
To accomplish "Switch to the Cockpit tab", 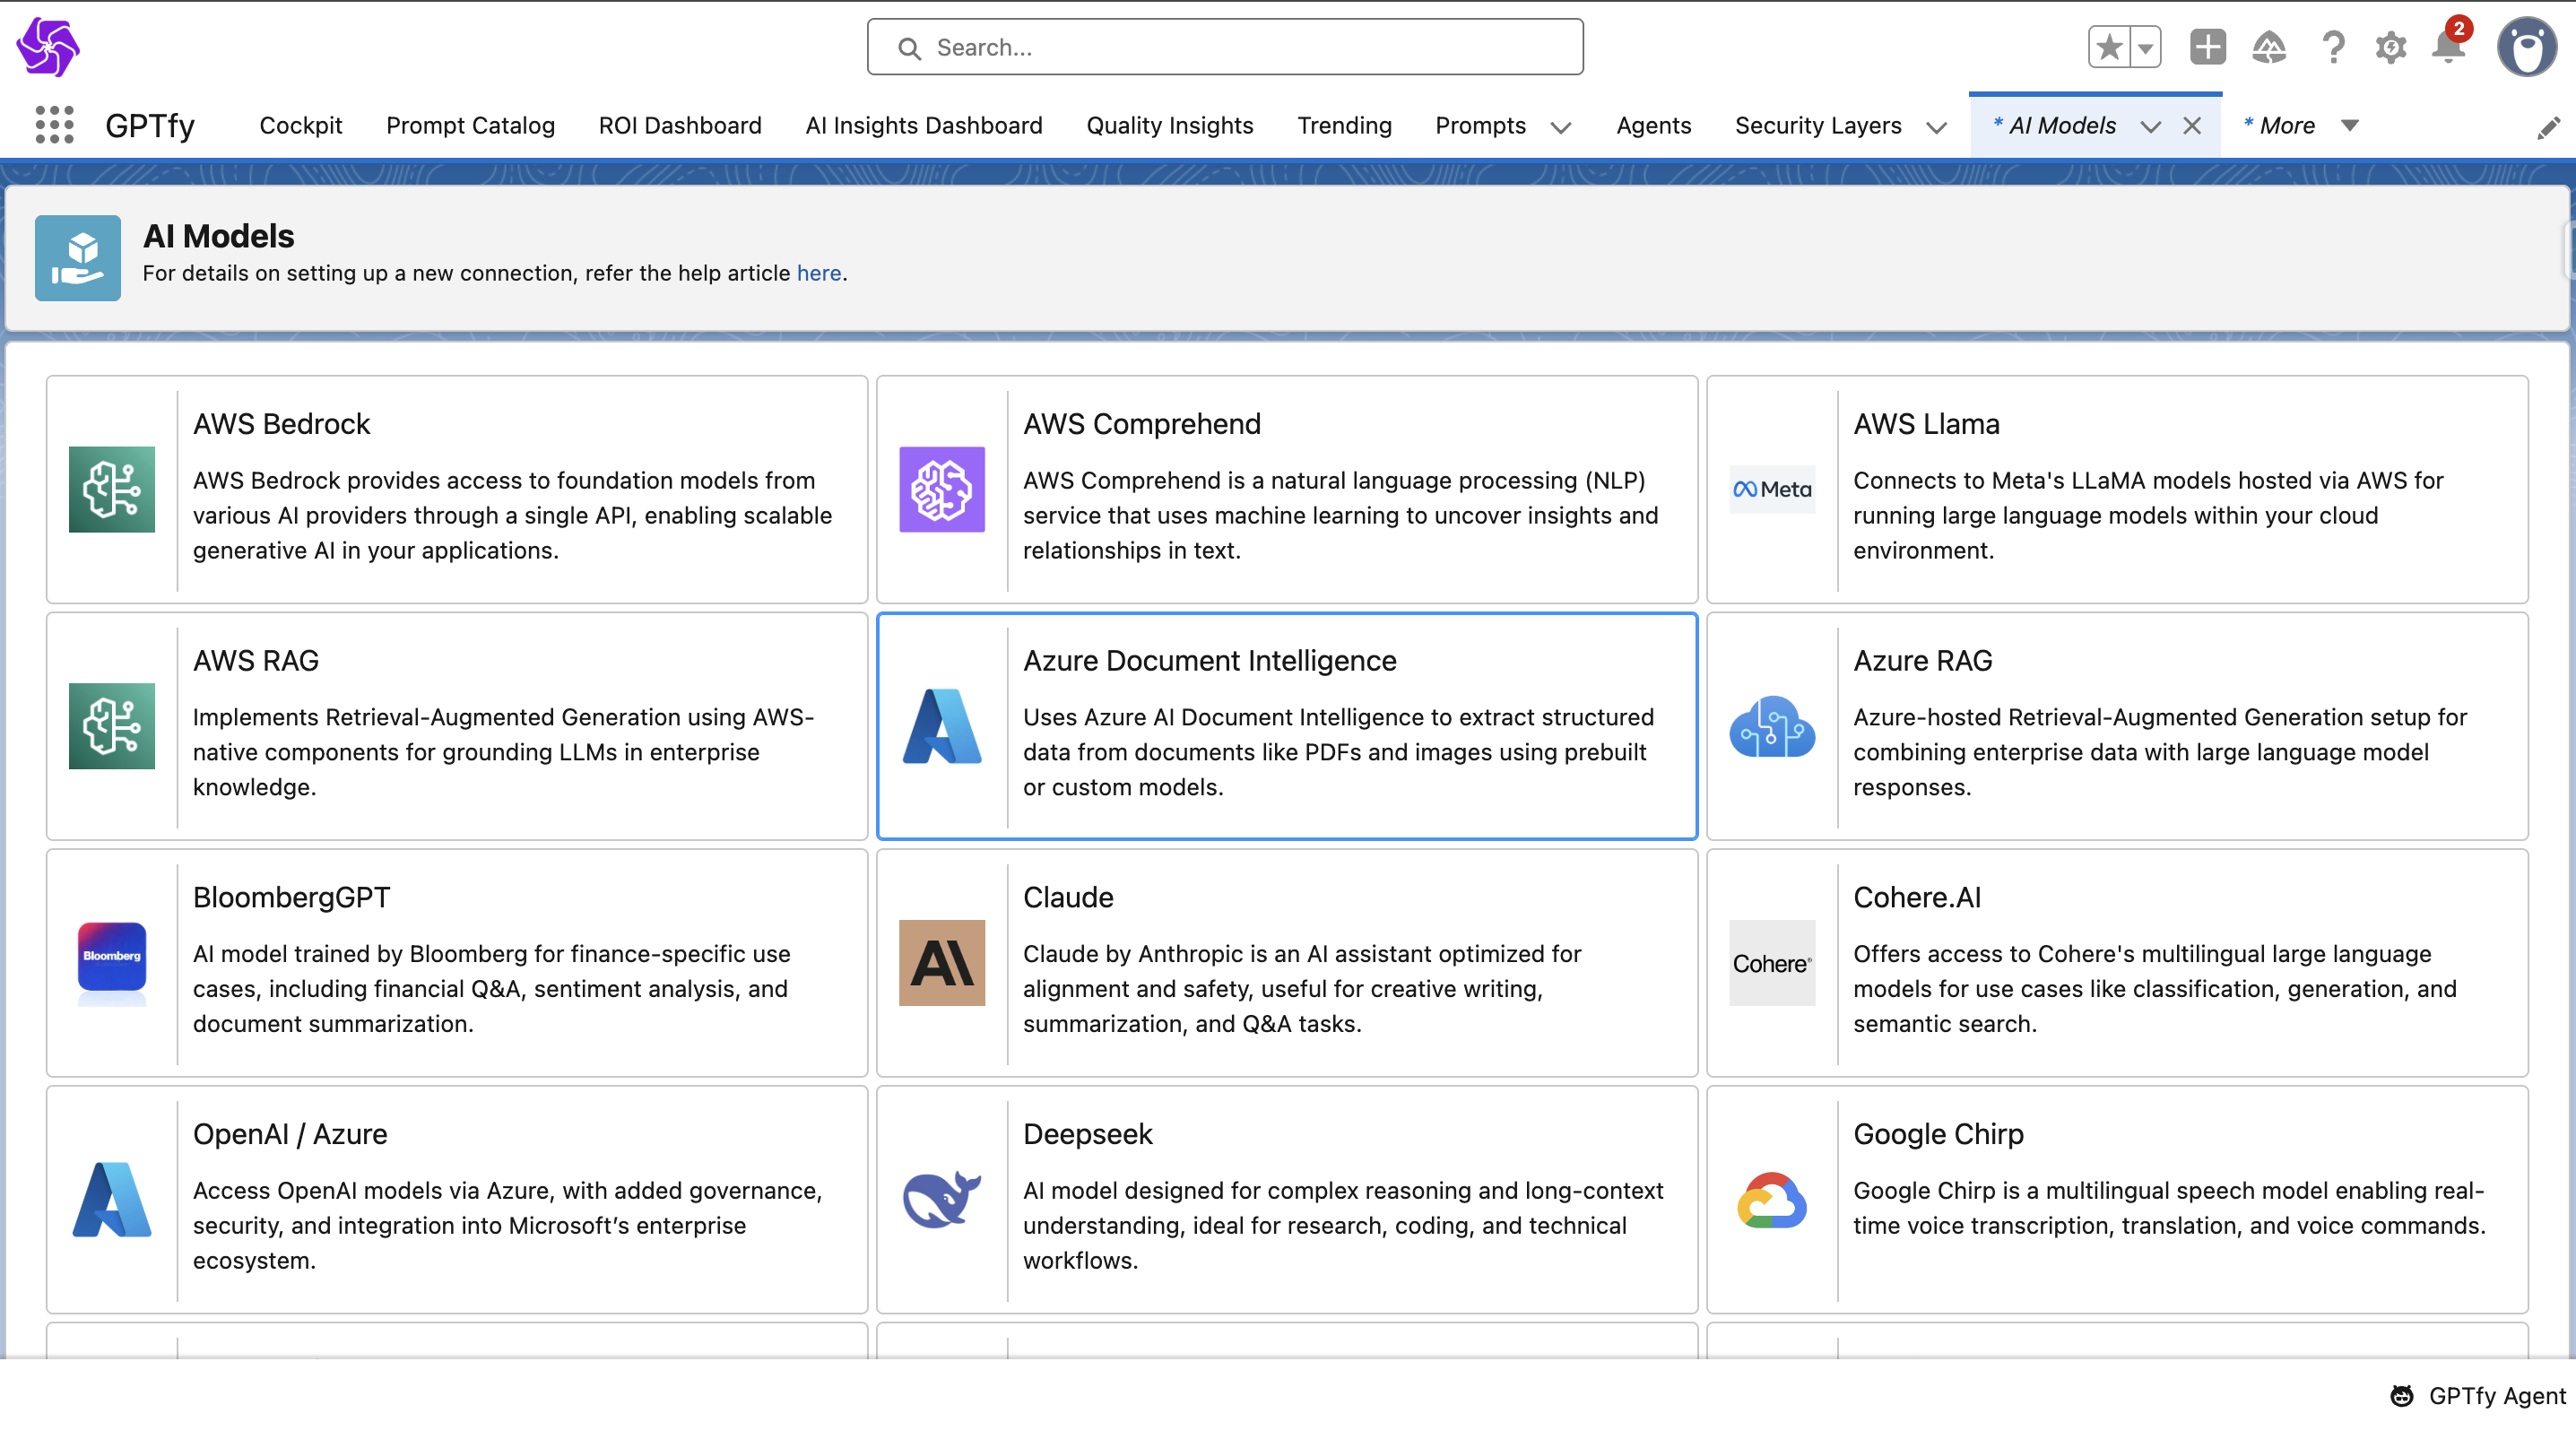I will click(300, 125).
